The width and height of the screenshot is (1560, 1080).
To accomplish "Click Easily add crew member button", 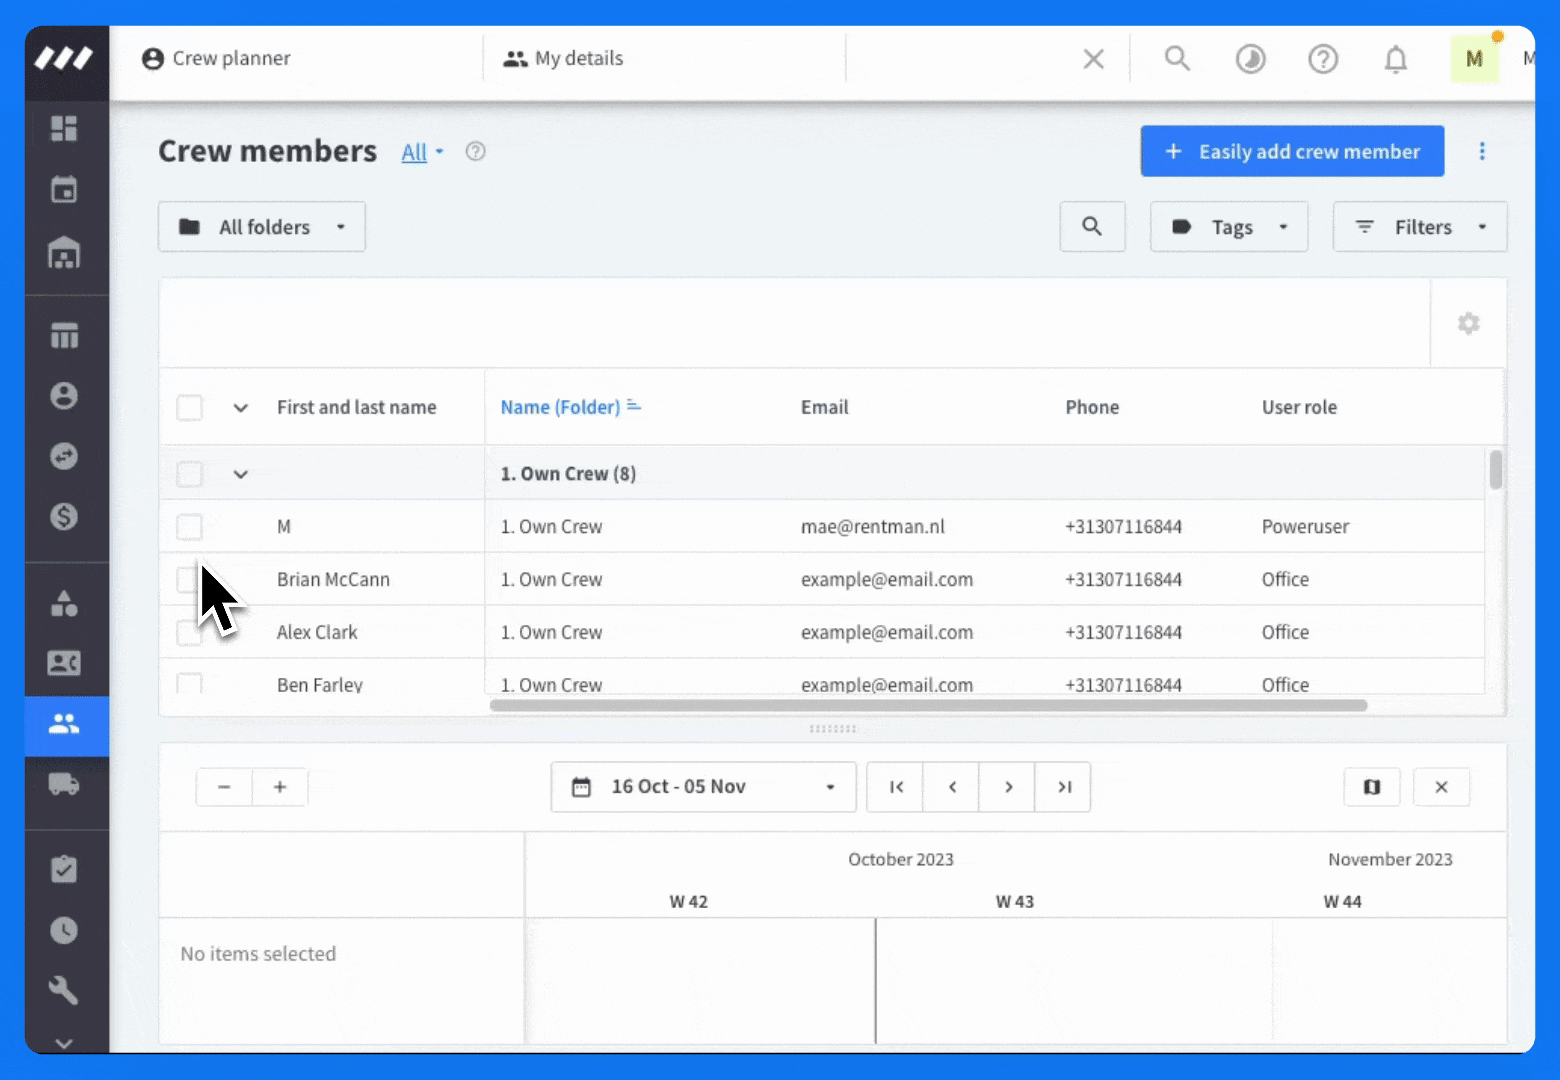I will [x=1292, y=151].
